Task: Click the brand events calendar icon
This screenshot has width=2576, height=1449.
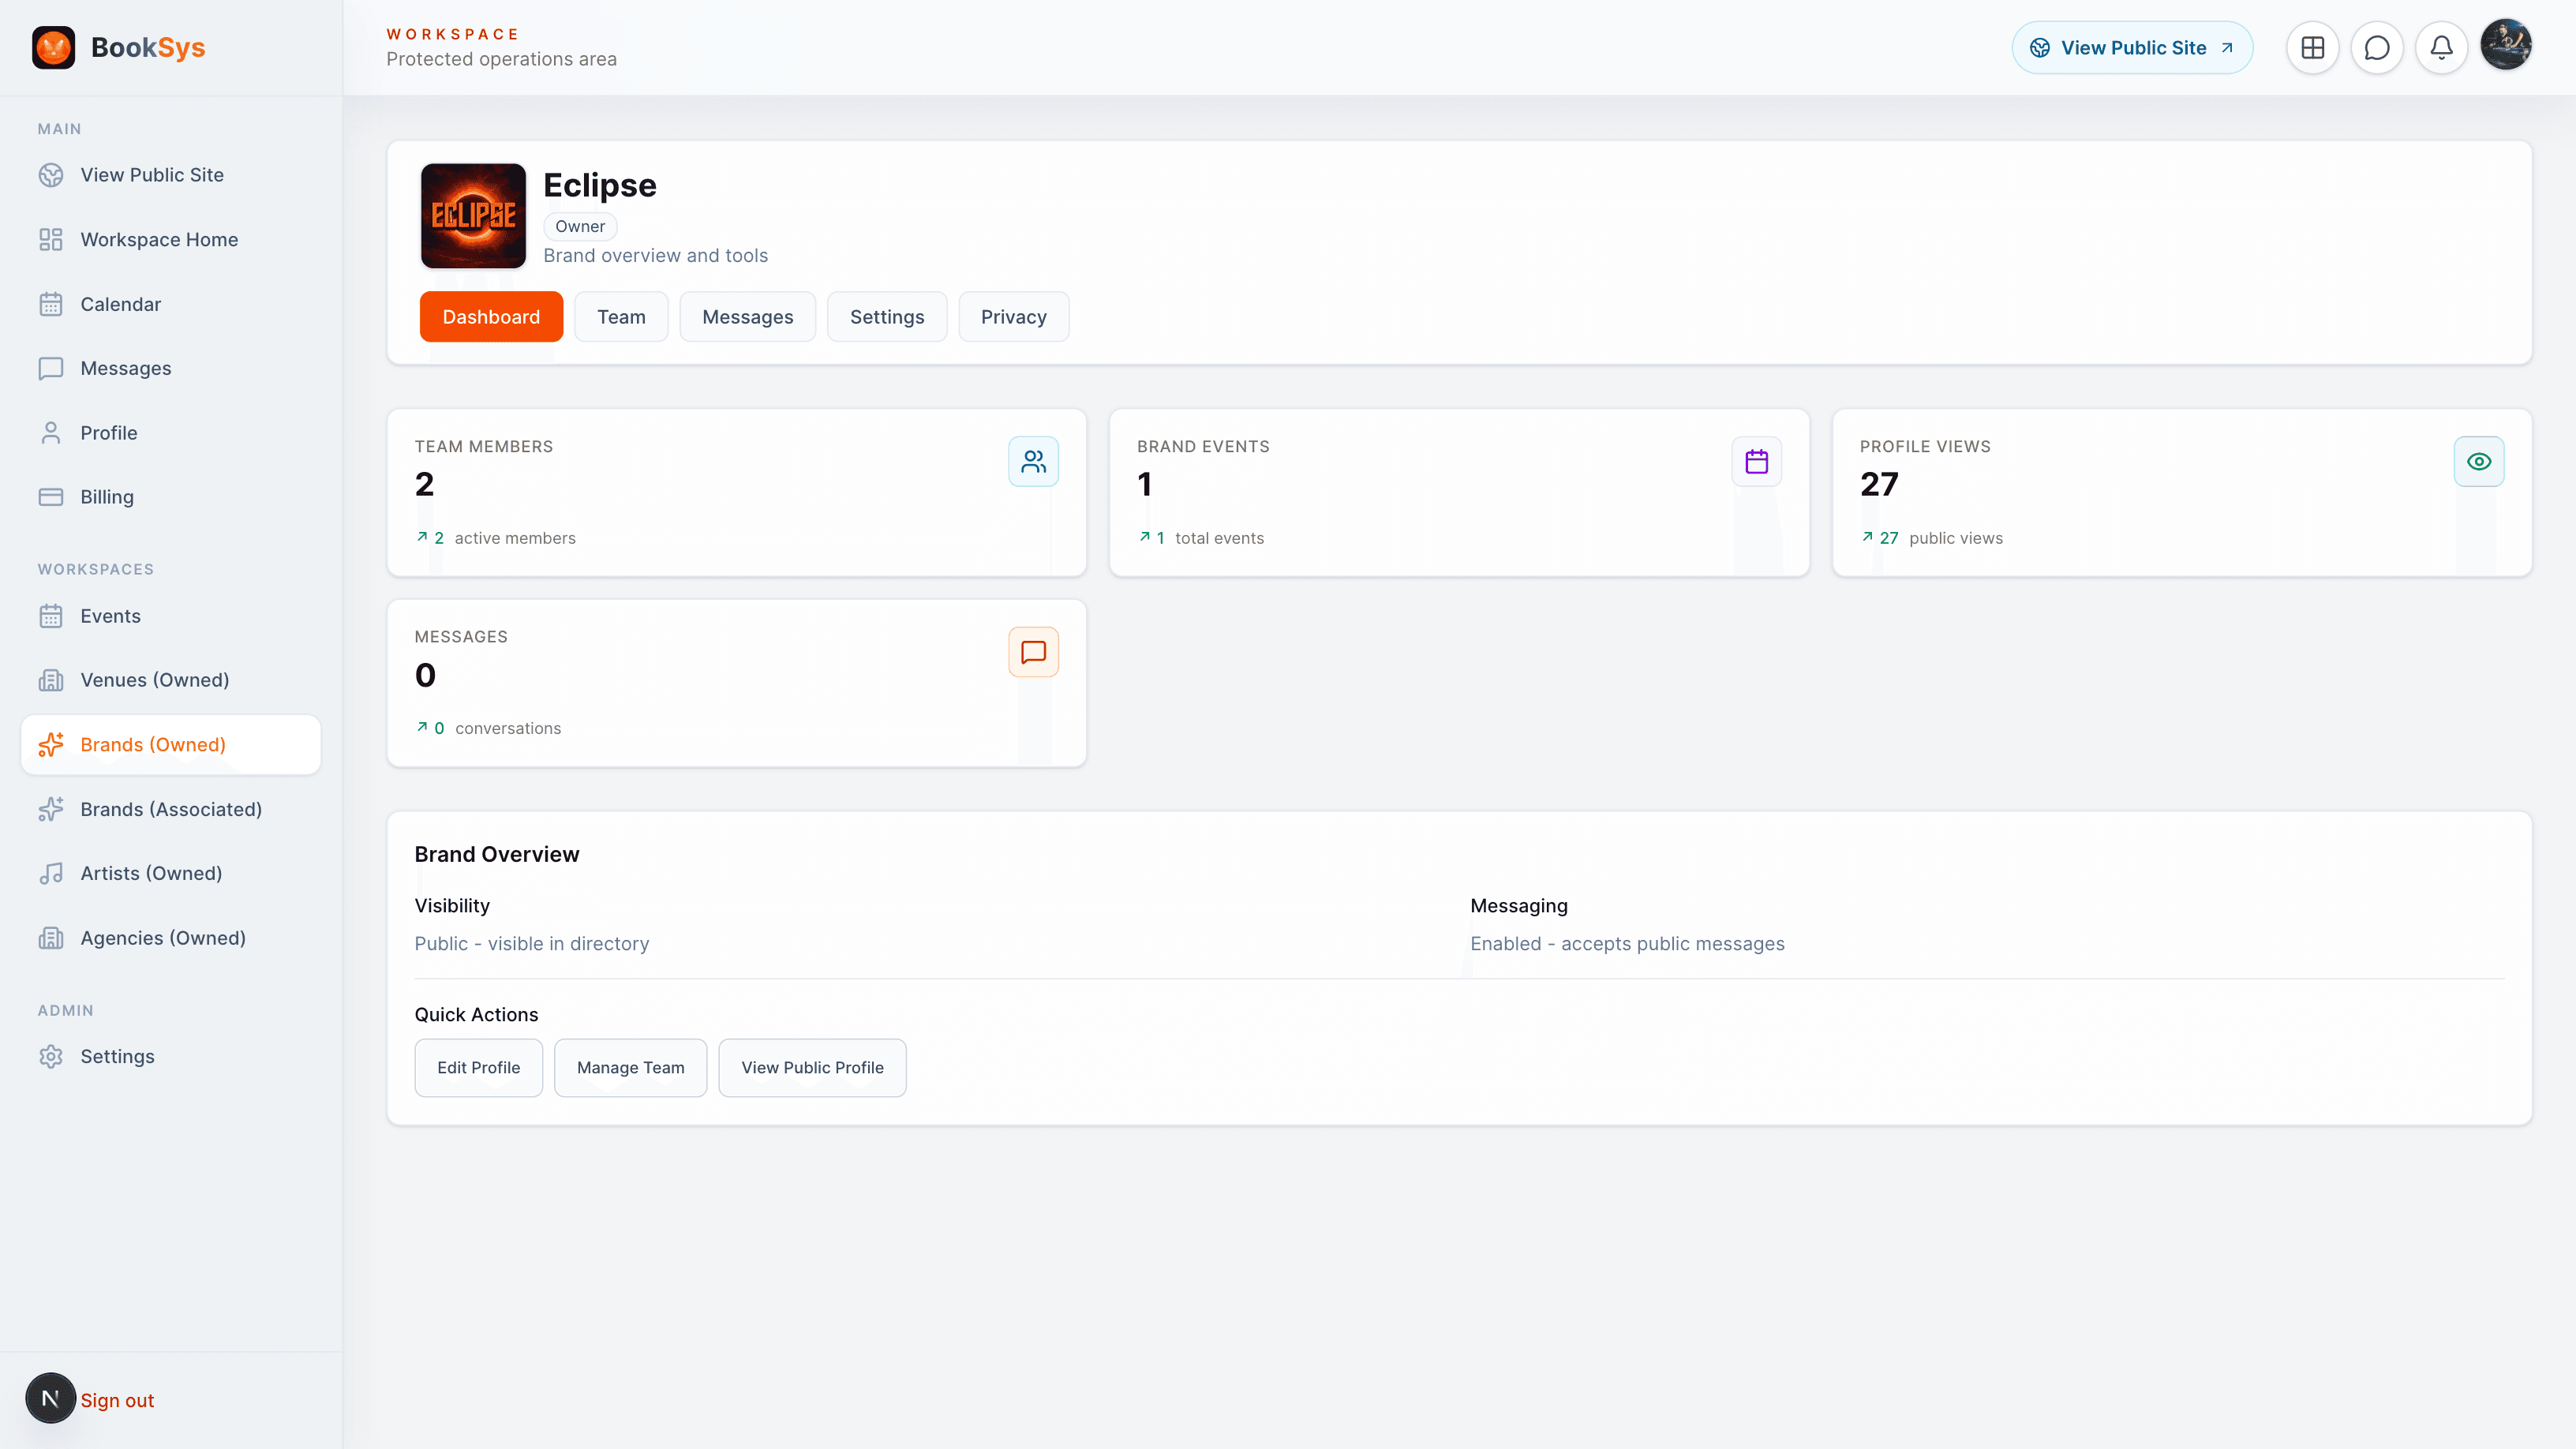Action: 1756,461
